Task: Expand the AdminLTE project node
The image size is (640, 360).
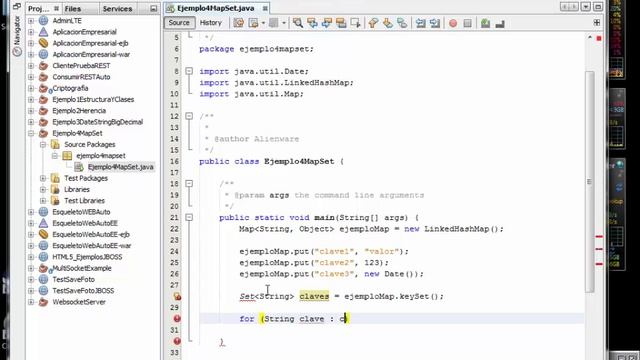Action: pos(31,20)
